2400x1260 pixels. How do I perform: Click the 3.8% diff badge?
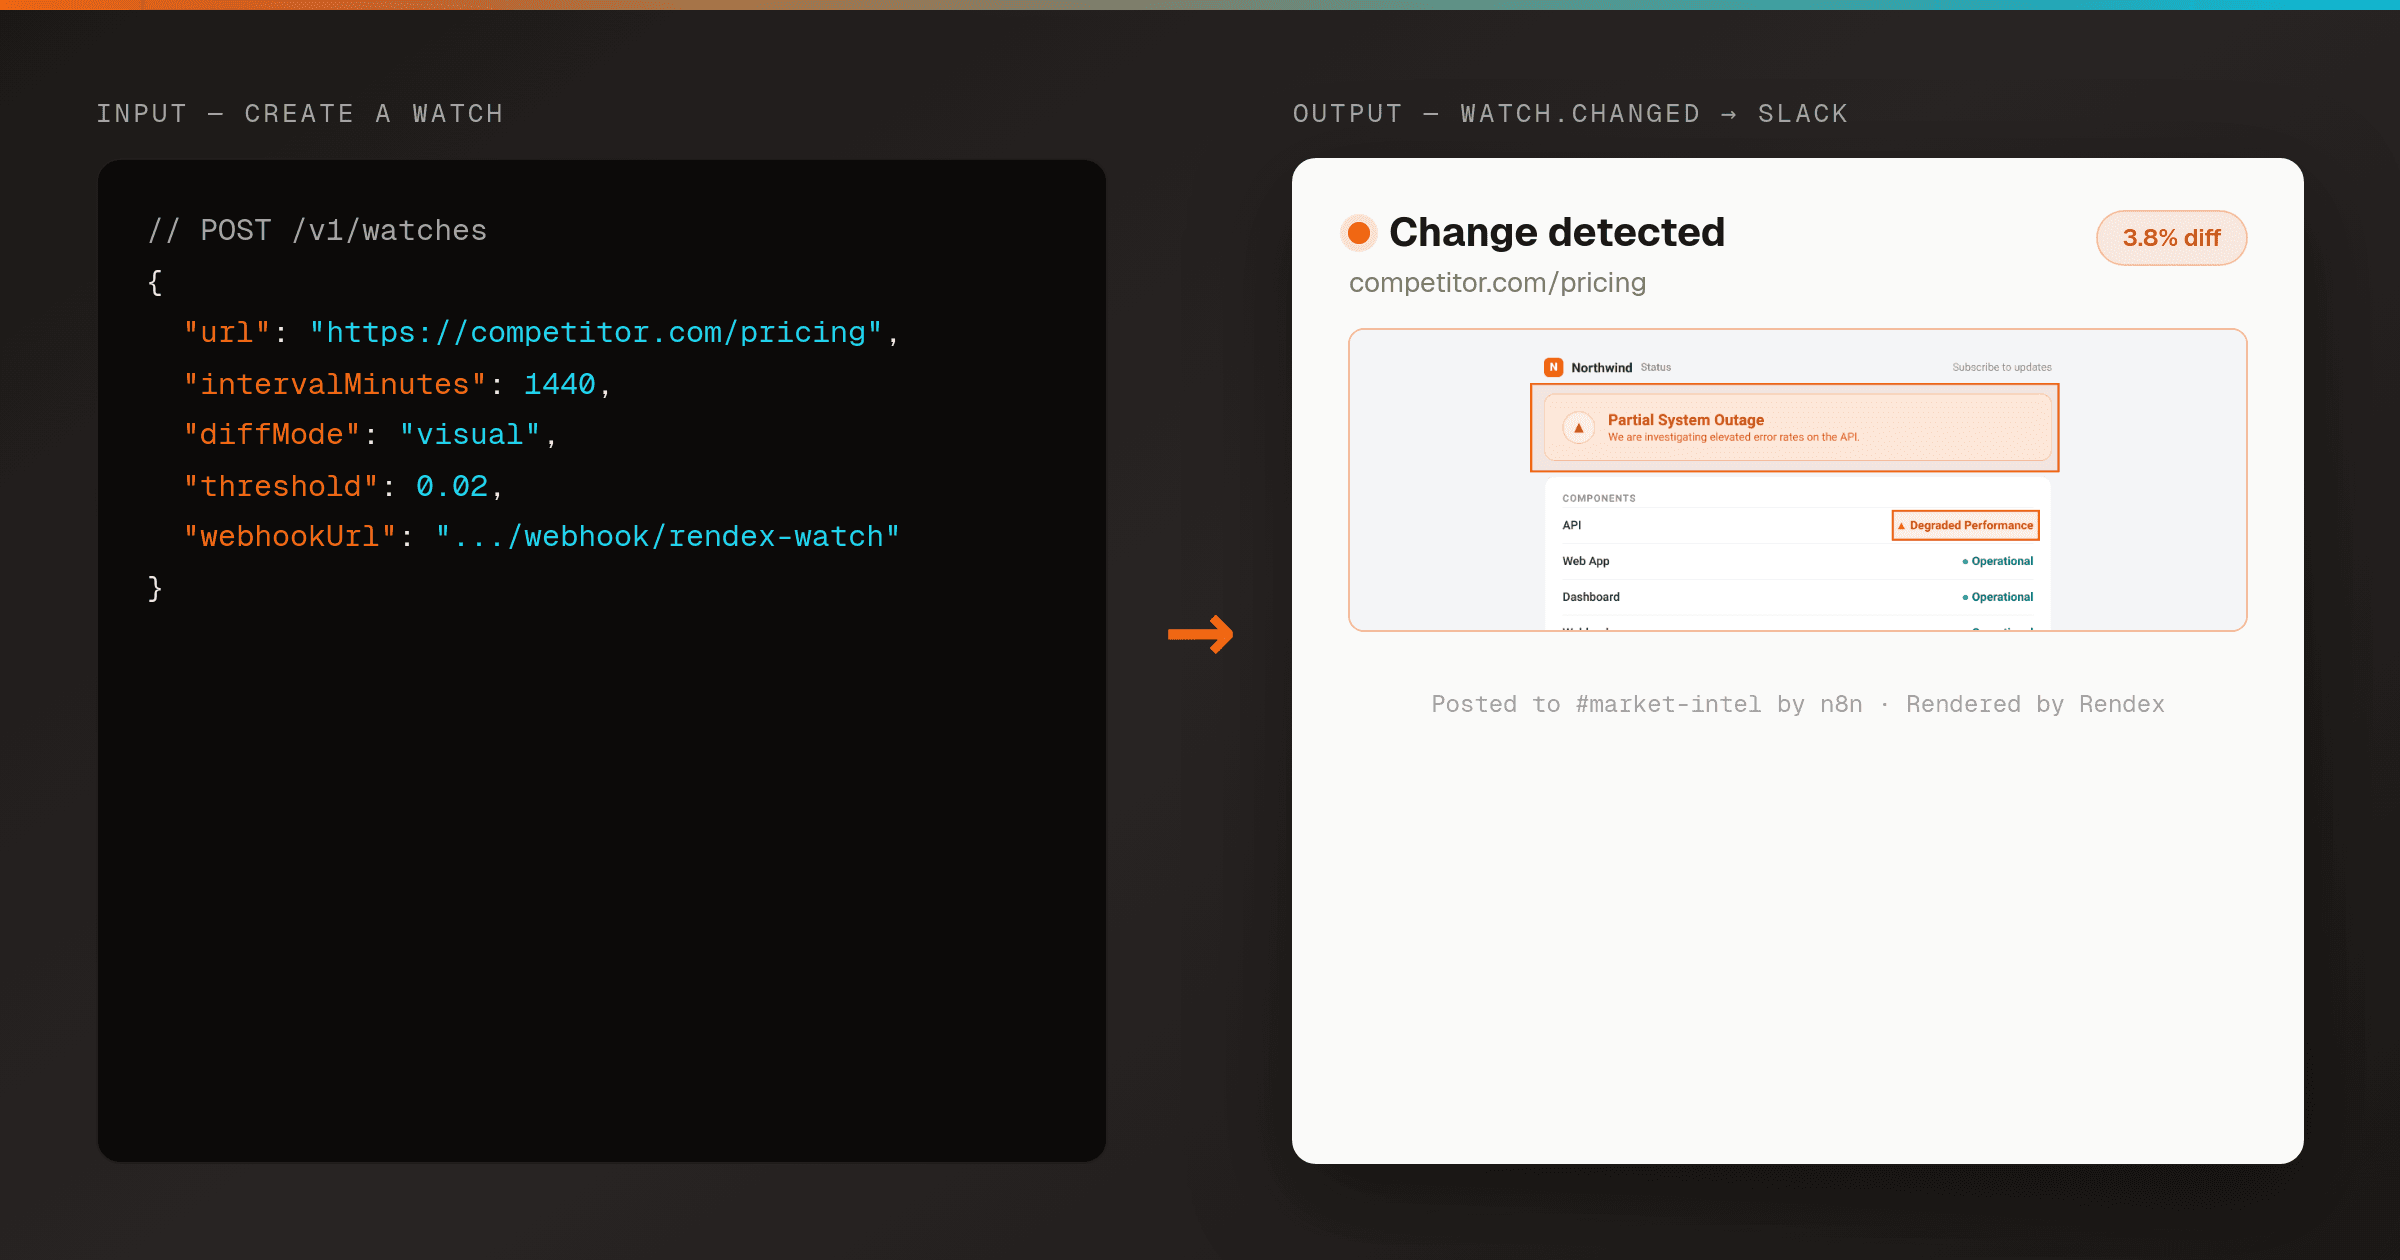tap(2171, 238)
